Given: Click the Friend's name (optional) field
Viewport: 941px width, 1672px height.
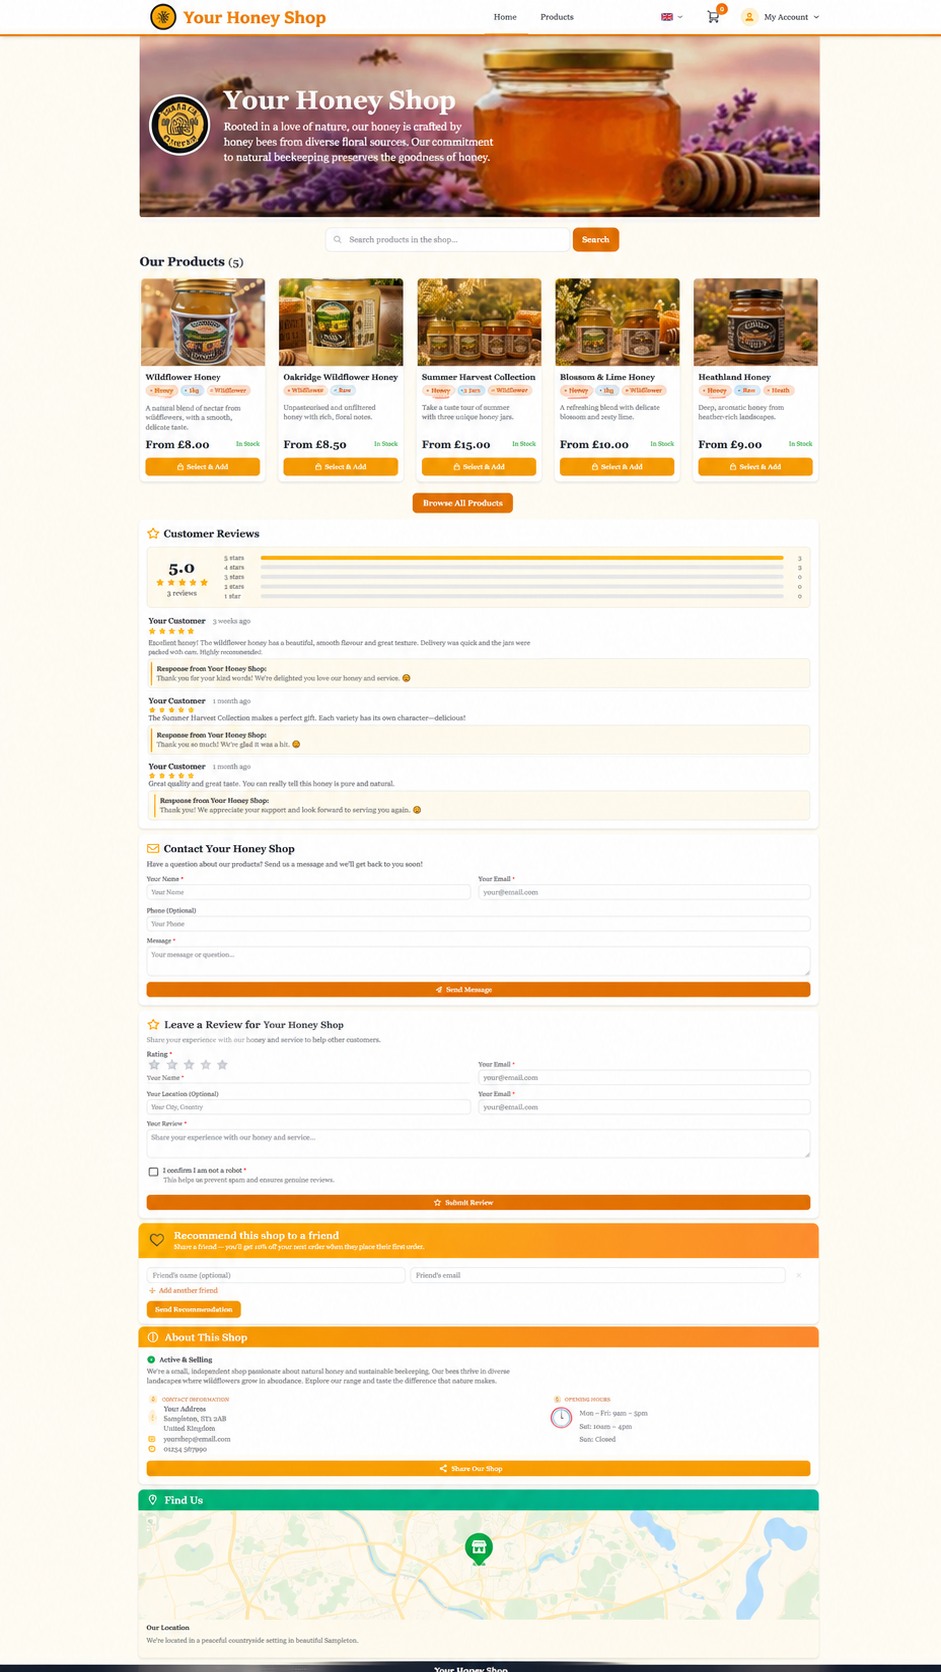Looking at the screenshot, I should click(x=276, y=1275).
